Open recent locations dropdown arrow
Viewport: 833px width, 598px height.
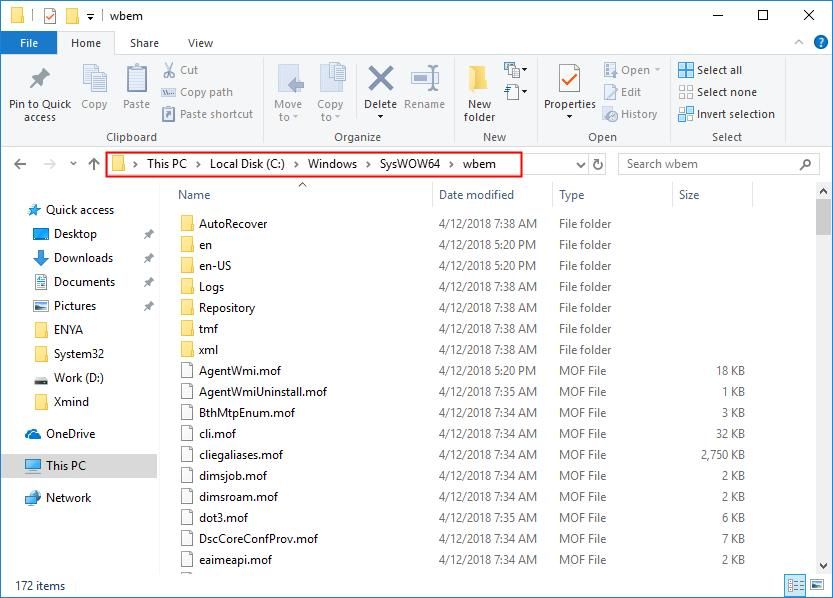[71, 164]
